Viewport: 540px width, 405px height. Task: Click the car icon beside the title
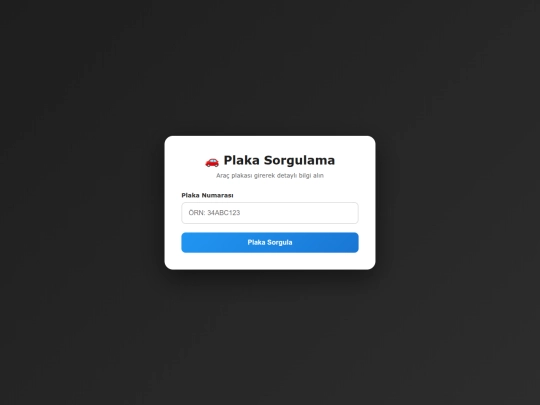[x=212, y=162]
